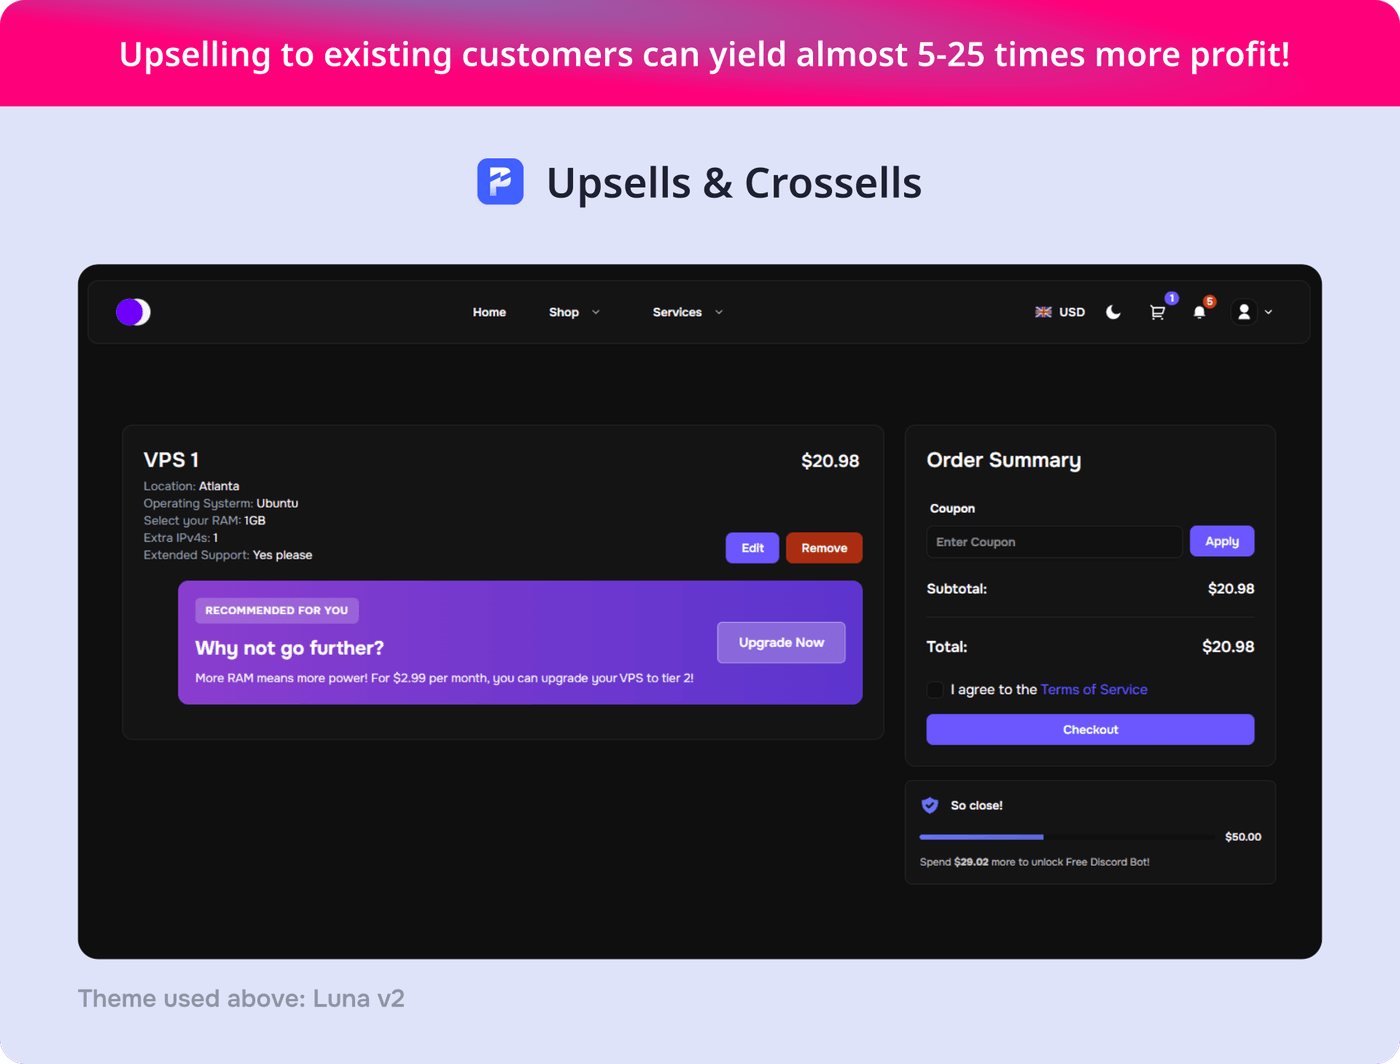Open the shopping cart icon
This screenshot has width=1400, height=1064.
pyautogui.click(x=1157, y=312)
